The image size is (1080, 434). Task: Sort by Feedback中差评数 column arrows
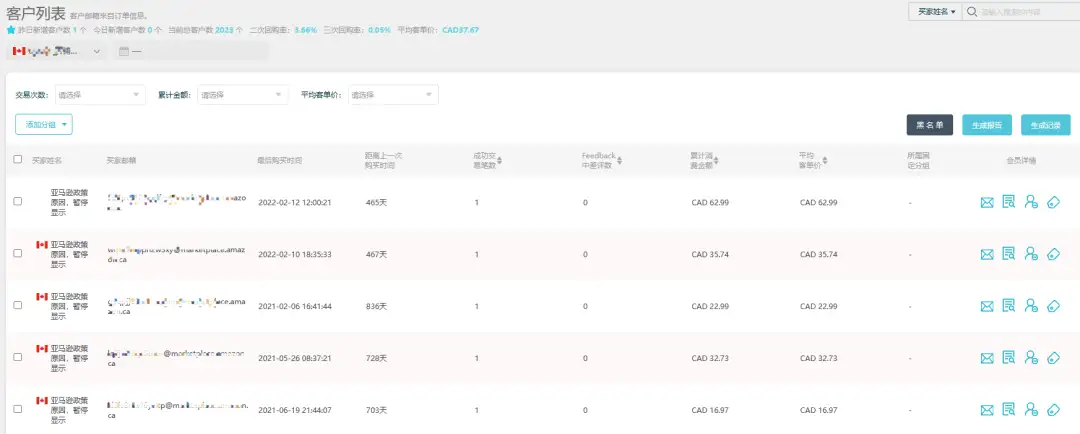(619, 161)
